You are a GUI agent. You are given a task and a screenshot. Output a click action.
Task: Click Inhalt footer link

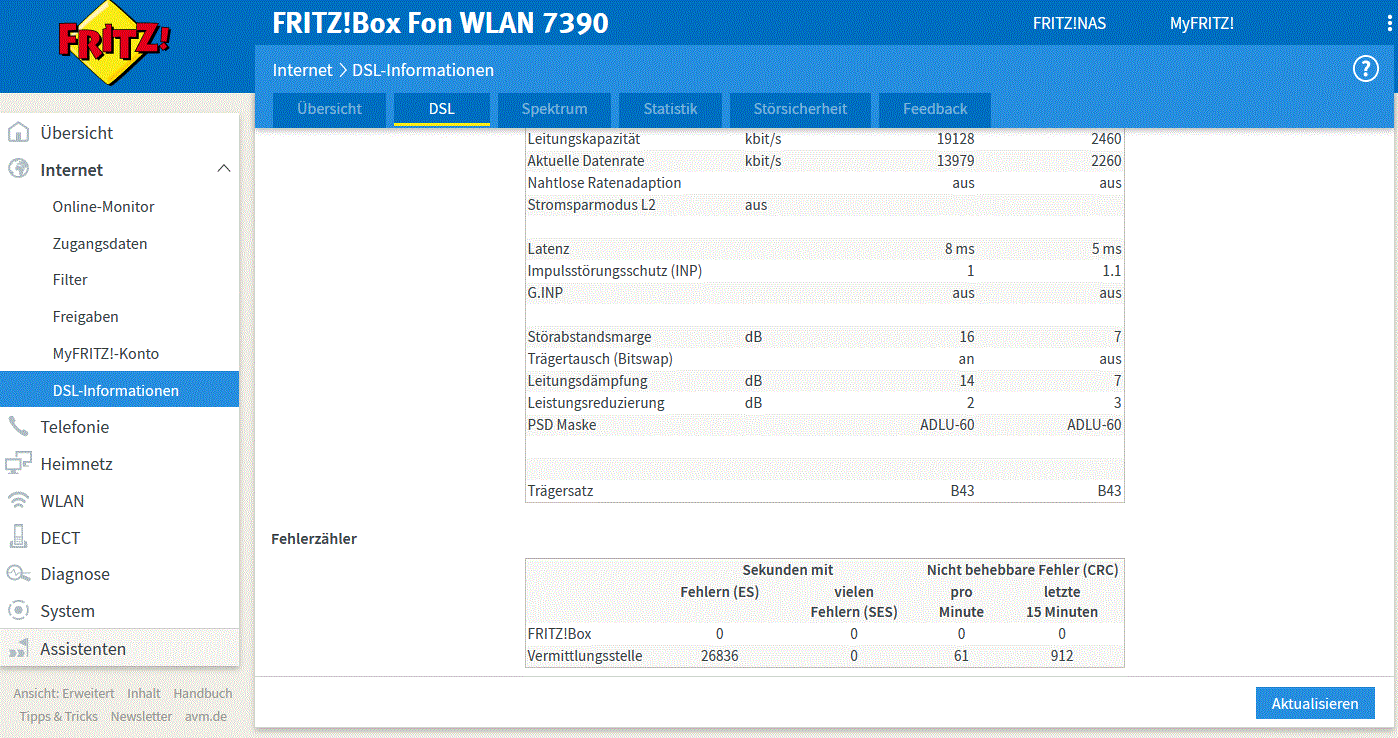144,693
